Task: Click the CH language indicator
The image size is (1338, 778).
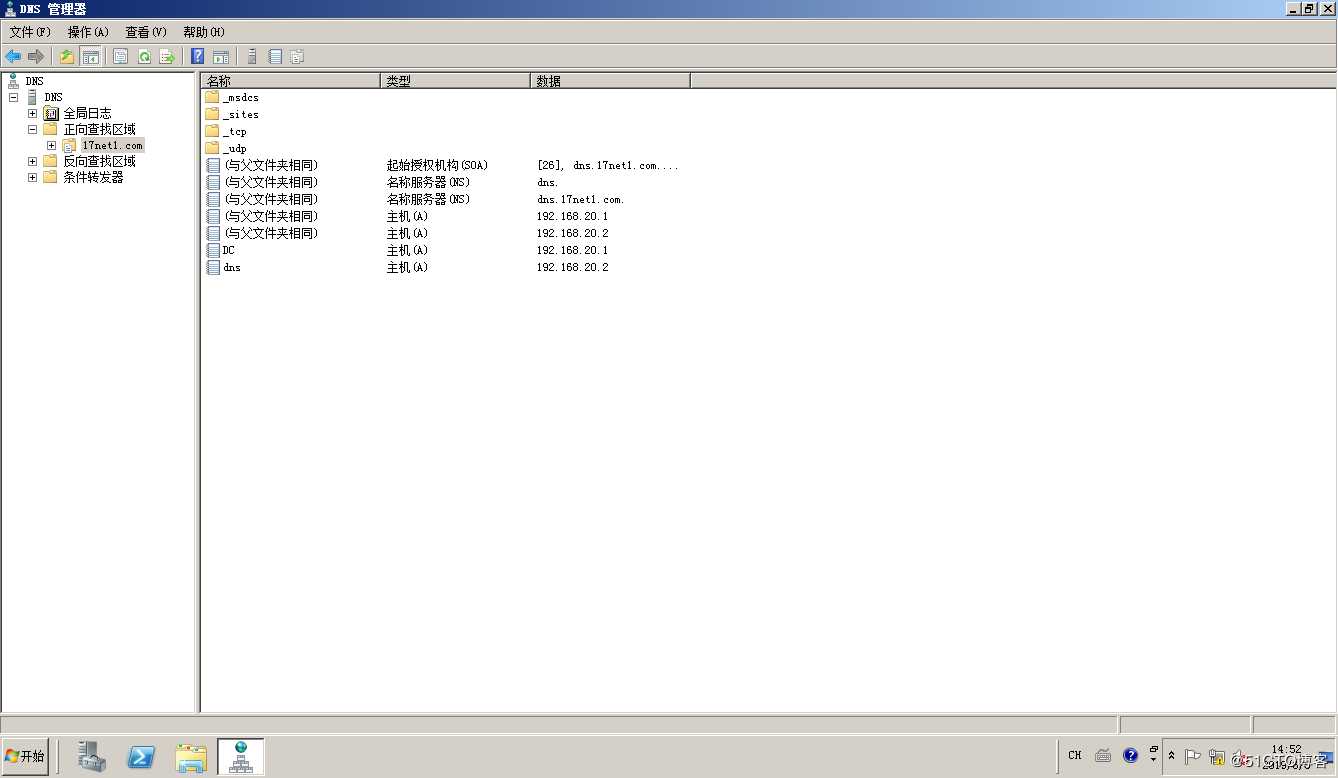Action: tap(1075, 756)
